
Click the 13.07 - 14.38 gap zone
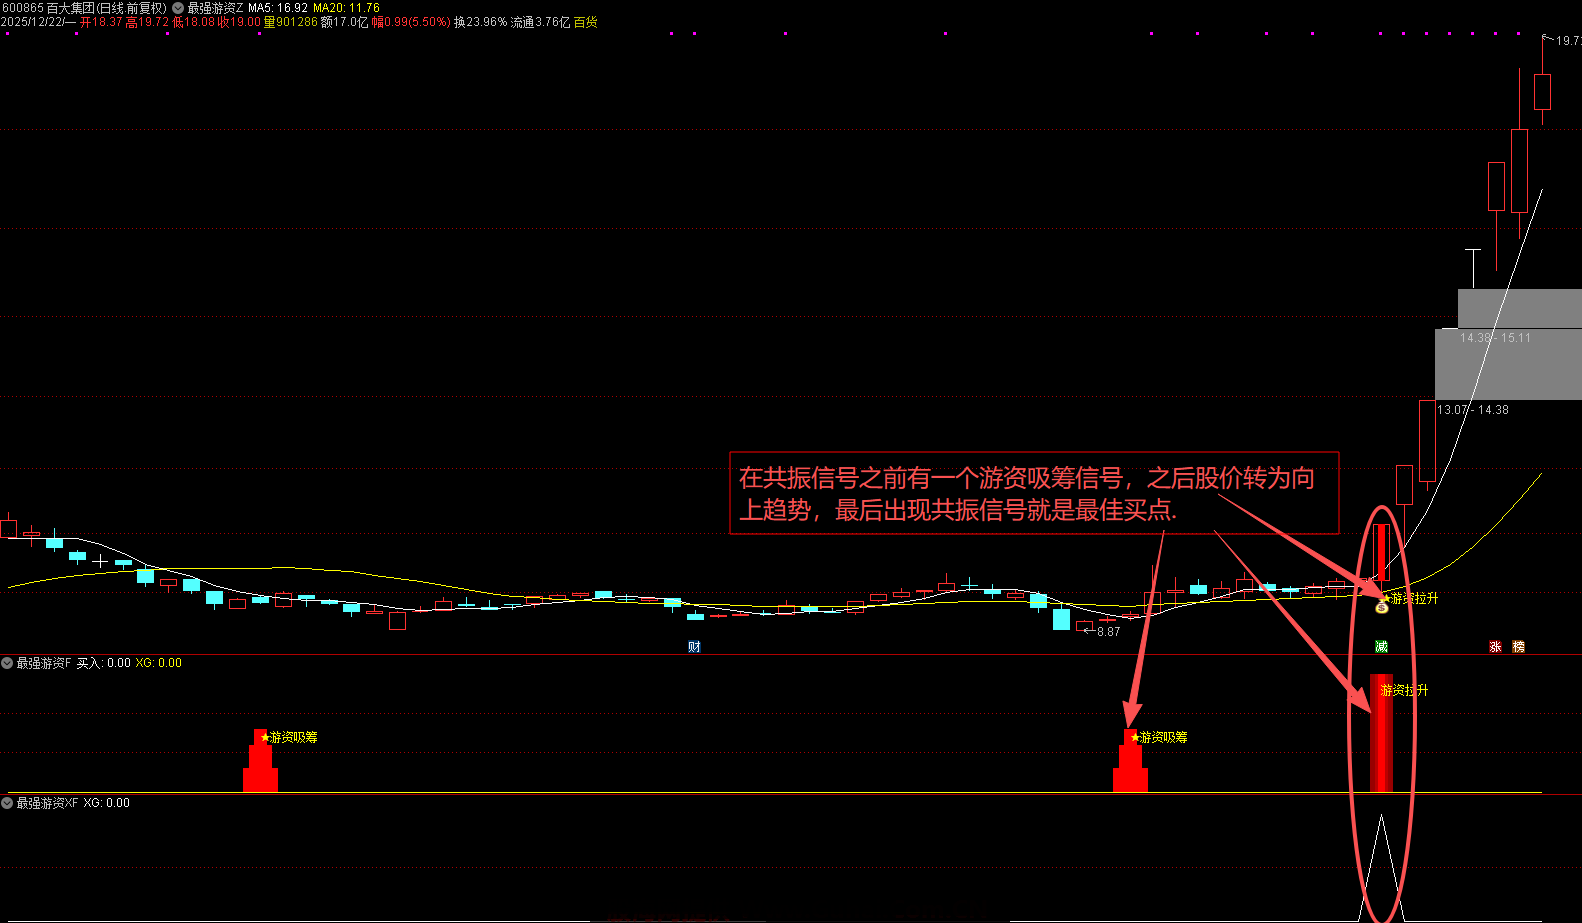pyautogui.click(x=1508, y=365)
